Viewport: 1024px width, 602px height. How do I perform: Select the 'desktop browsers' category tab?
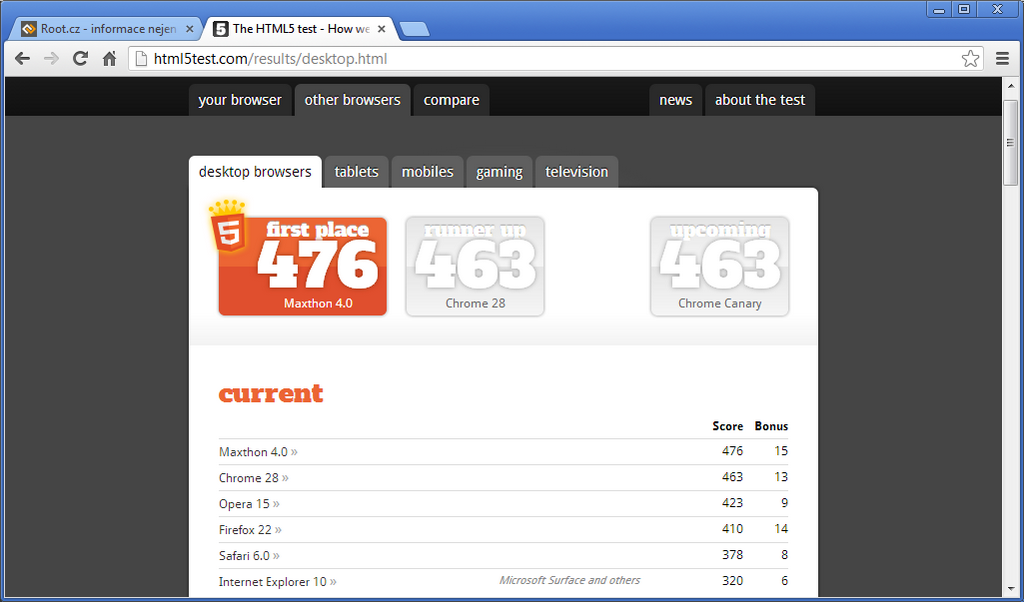point(255,172)
